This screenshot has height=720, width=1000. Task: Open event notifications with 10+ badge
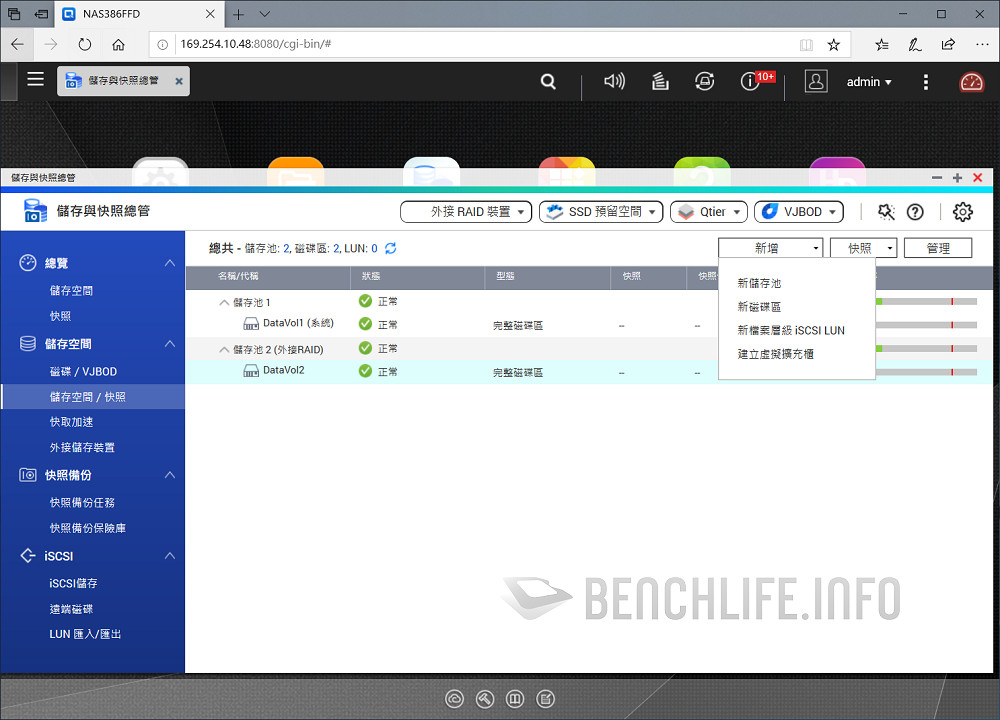(752, 82)
